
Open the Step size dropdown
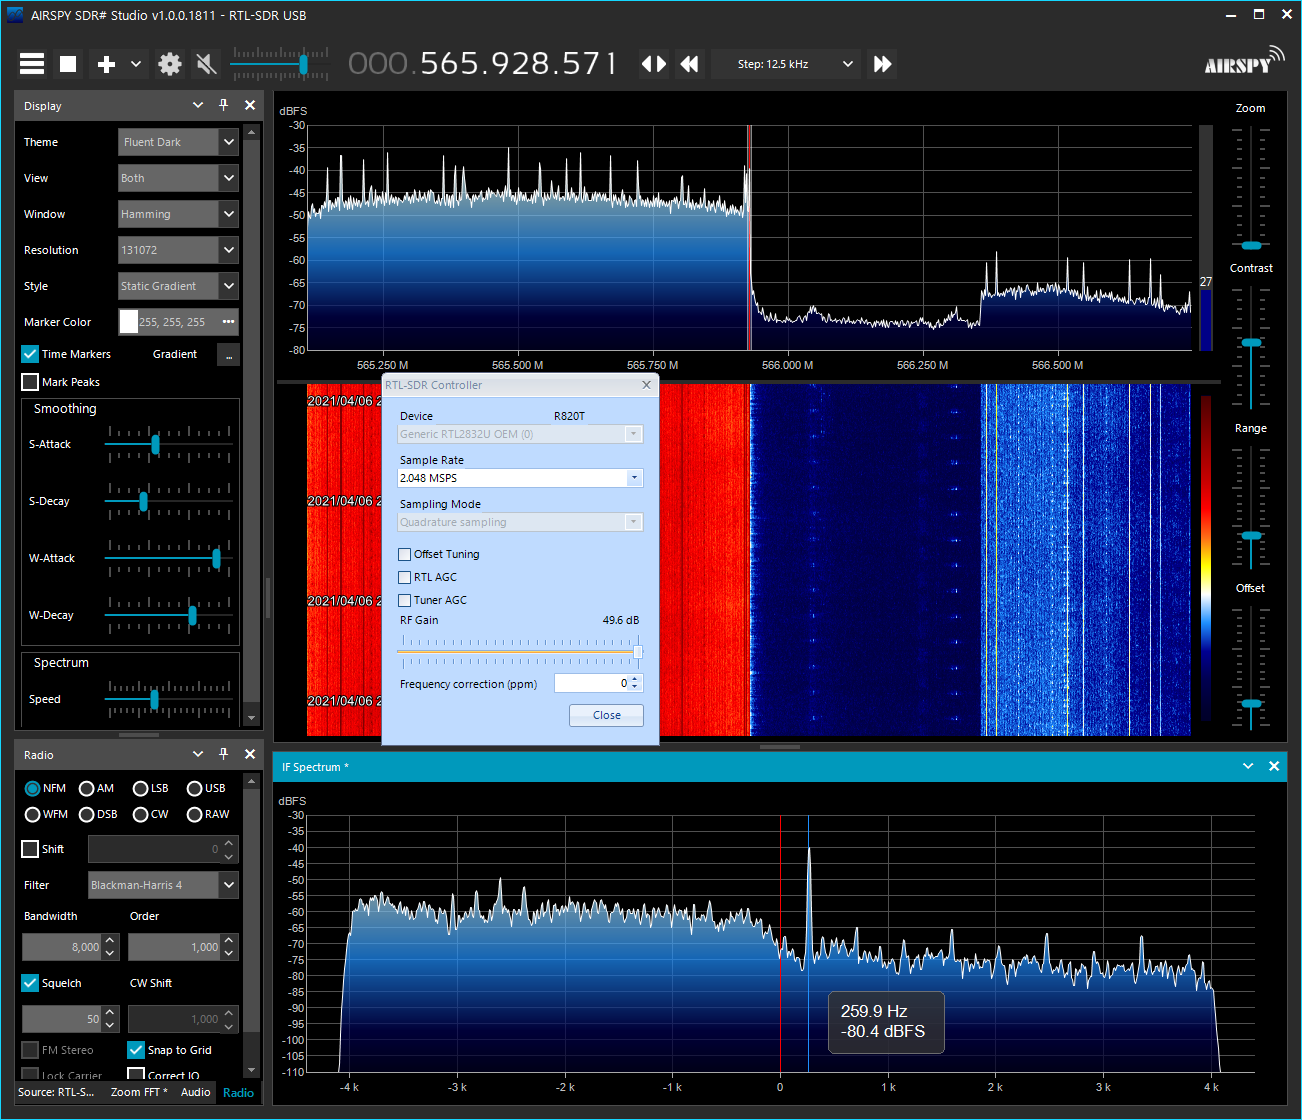(x=847, y=64)
